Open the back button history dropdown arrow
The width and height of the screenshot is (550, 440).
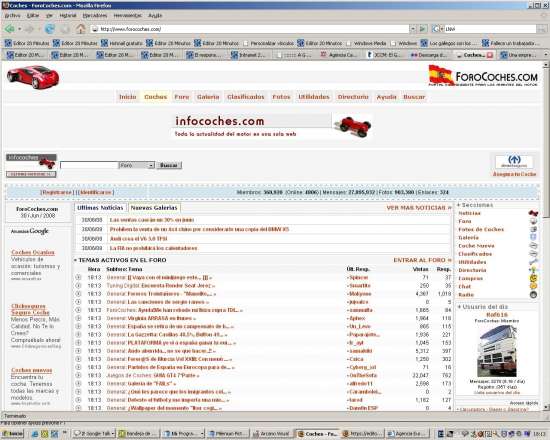pyautogui.click(x=20, y=29)
